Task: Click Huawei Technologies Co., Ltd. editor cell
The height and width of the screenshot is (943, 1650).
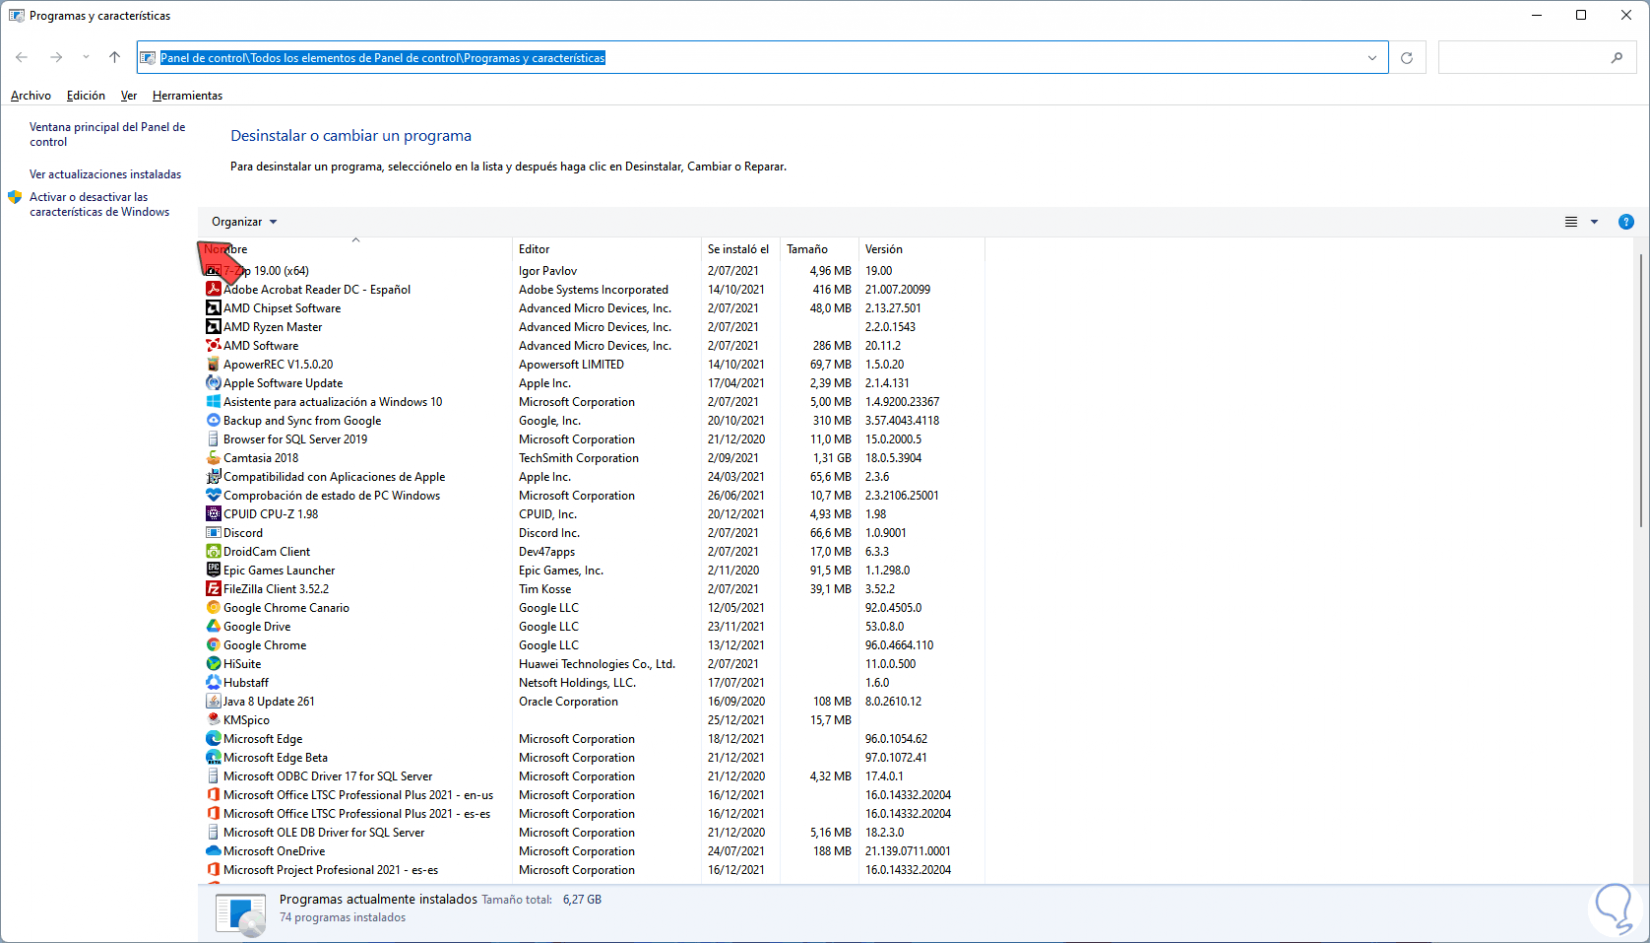Action: point(597,664)
